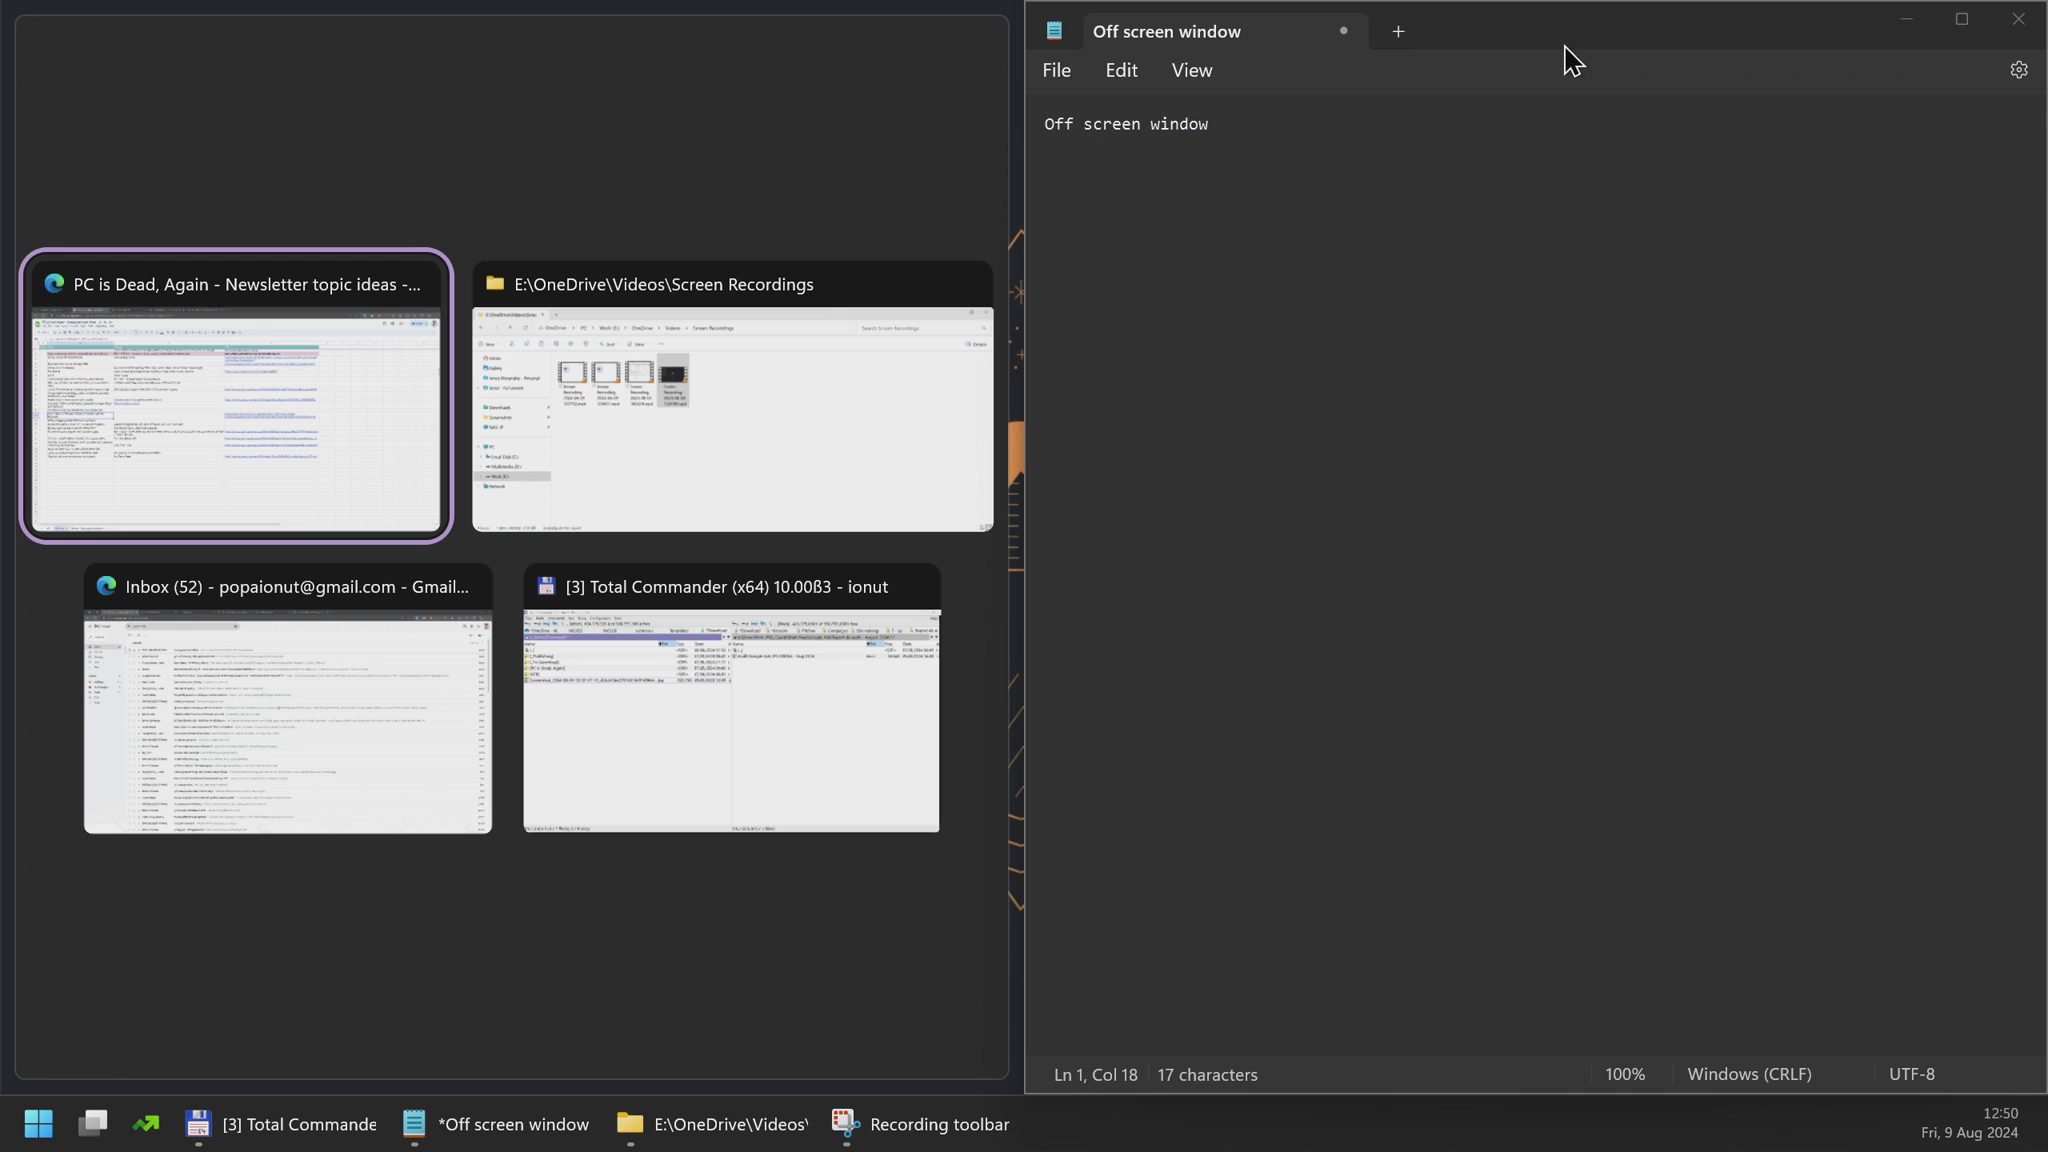Open the Notepad settings gear
The image size is (2048, 1152).
click(2018, 70)
